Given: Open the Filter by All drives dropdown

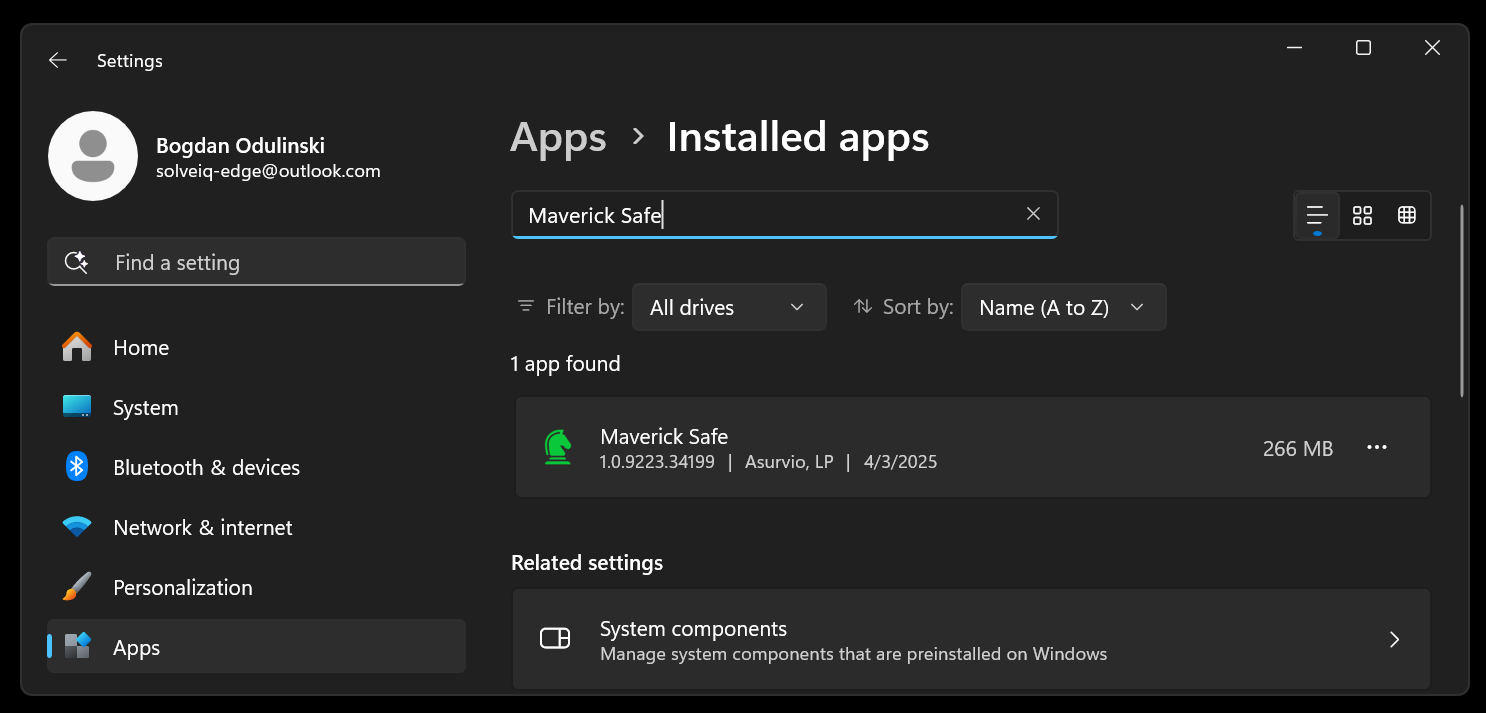Looking at the screenshot, I should (729, 307).
